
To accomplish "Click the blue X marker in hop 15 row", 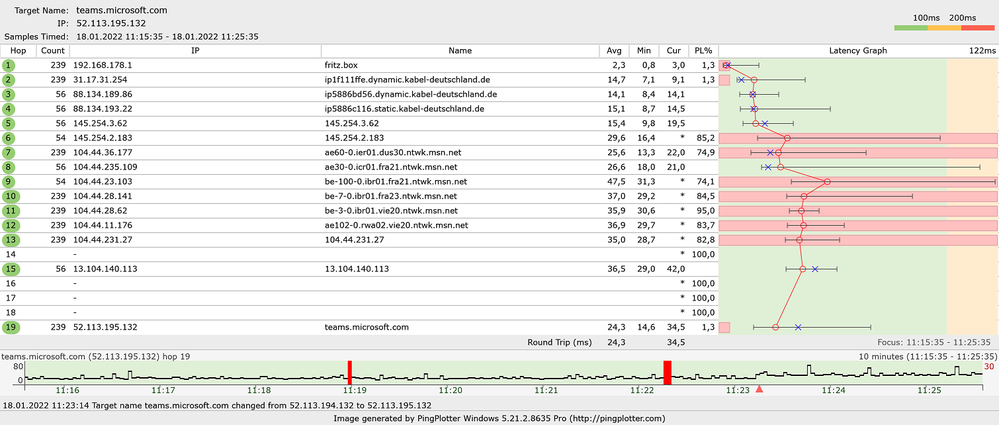I will [815, 269].
